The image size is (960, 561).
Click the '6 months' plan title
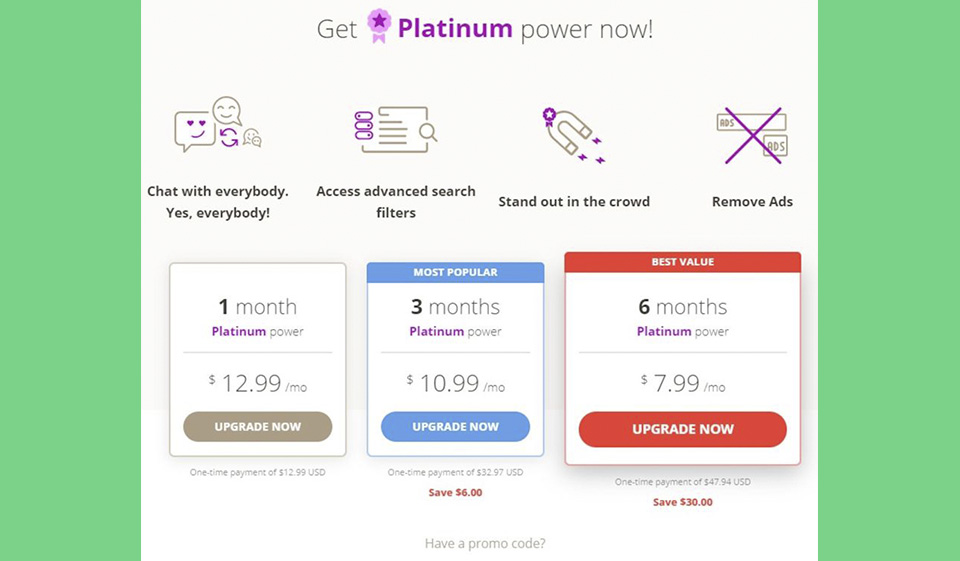(682, 307)
